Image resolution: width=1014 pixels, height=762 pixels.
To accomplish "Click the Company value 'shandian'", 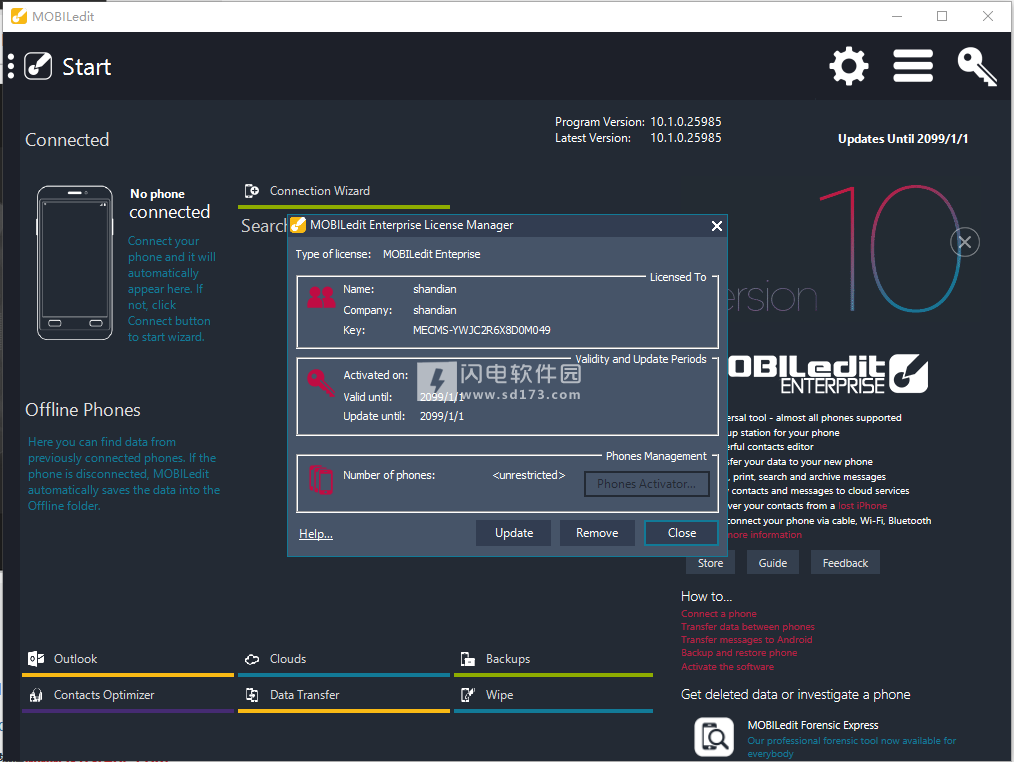I will 435,310.
